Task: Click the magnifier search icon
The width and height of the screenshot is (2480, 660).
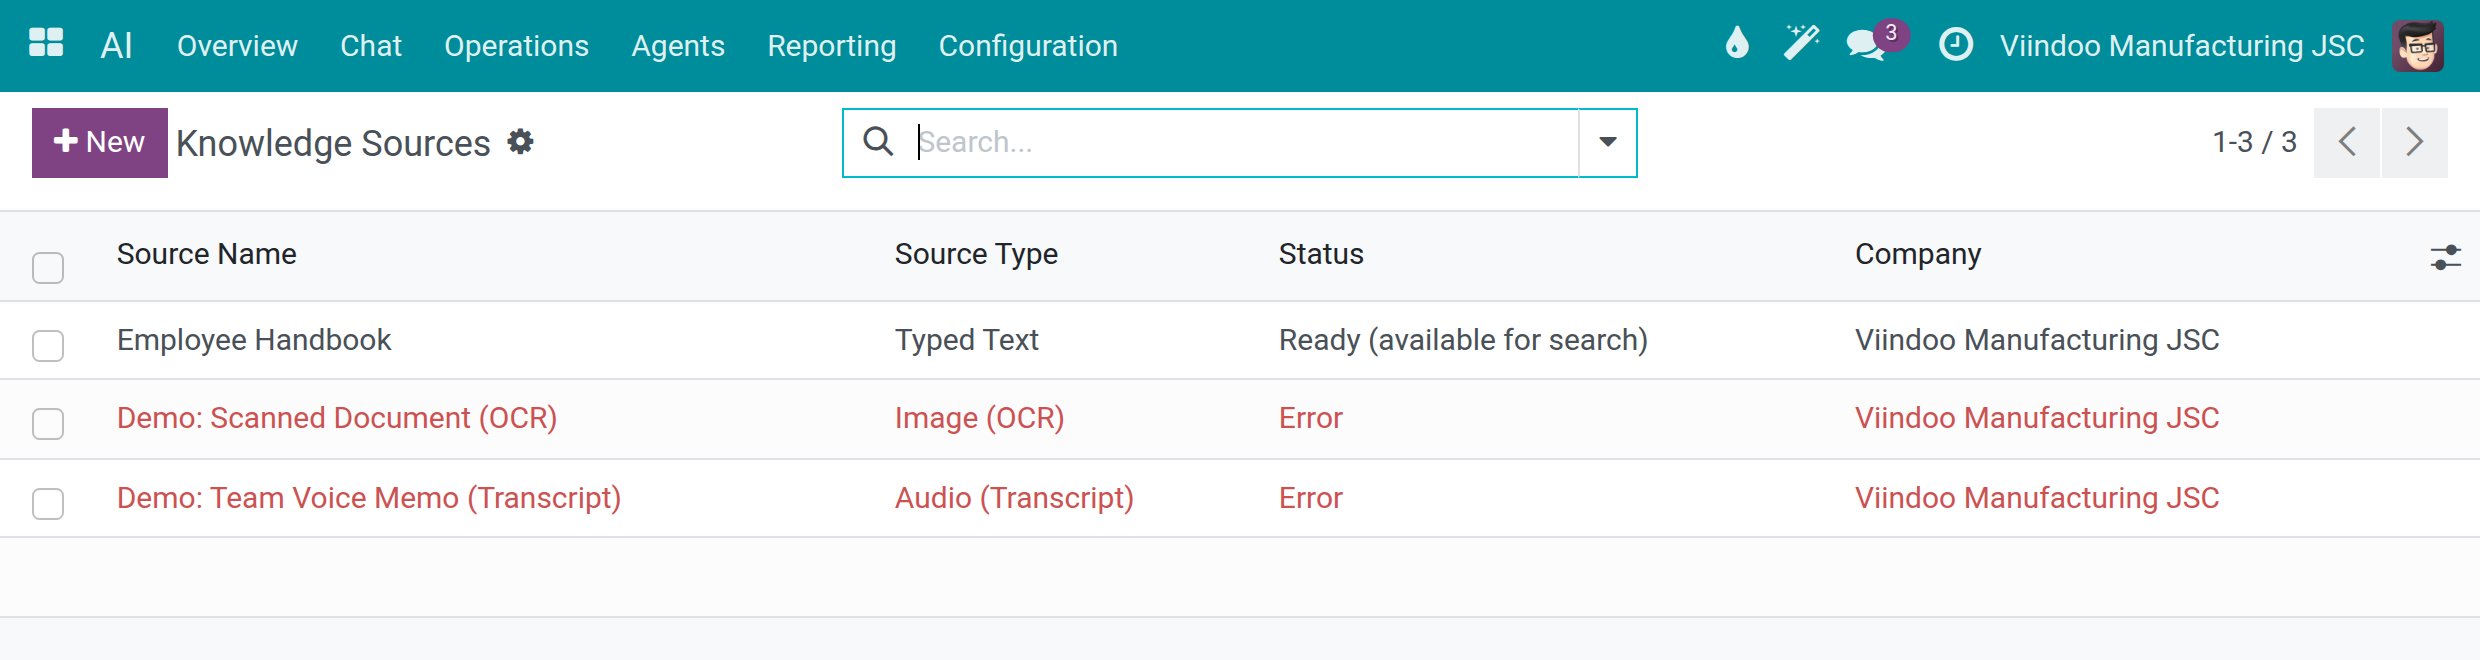Action: pyautogui.click(x=878, y=142)
